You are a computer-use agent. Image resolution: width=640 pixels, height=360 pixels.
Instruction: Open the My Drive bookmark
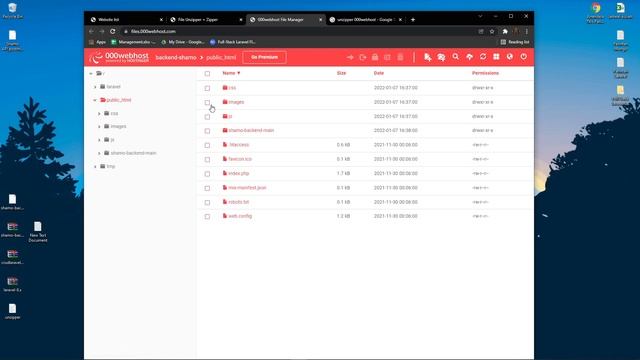[182, 42]
